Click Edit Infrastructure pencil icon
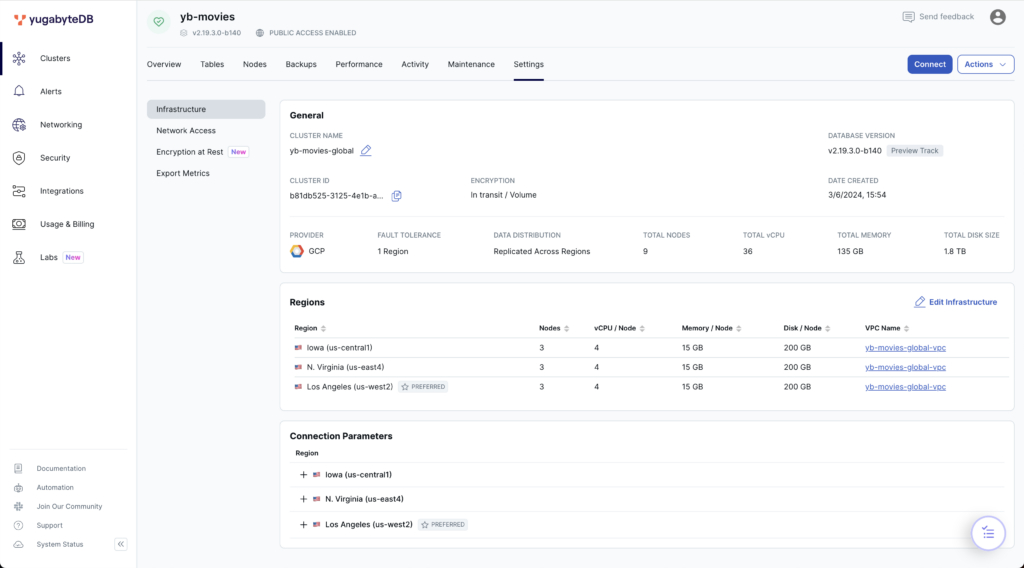1024x568 pixels. (920, 302)
